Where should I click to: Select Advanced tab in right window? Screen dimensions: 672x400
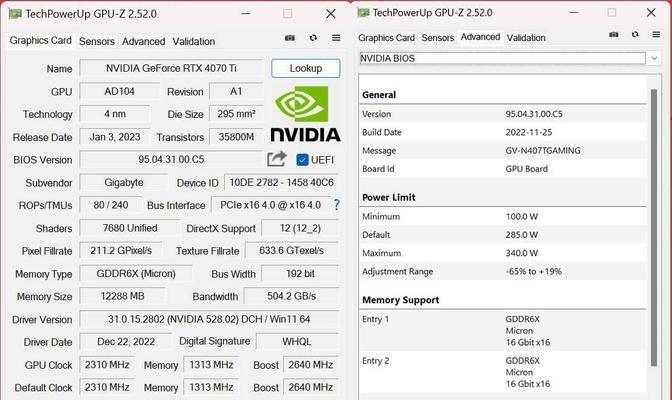pos(480,37)
